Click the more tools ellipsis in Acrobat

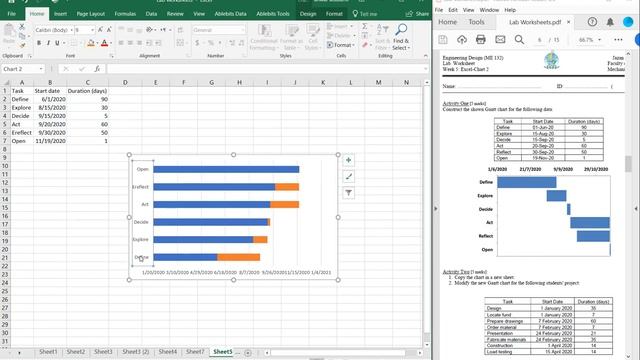pos(618,40)
